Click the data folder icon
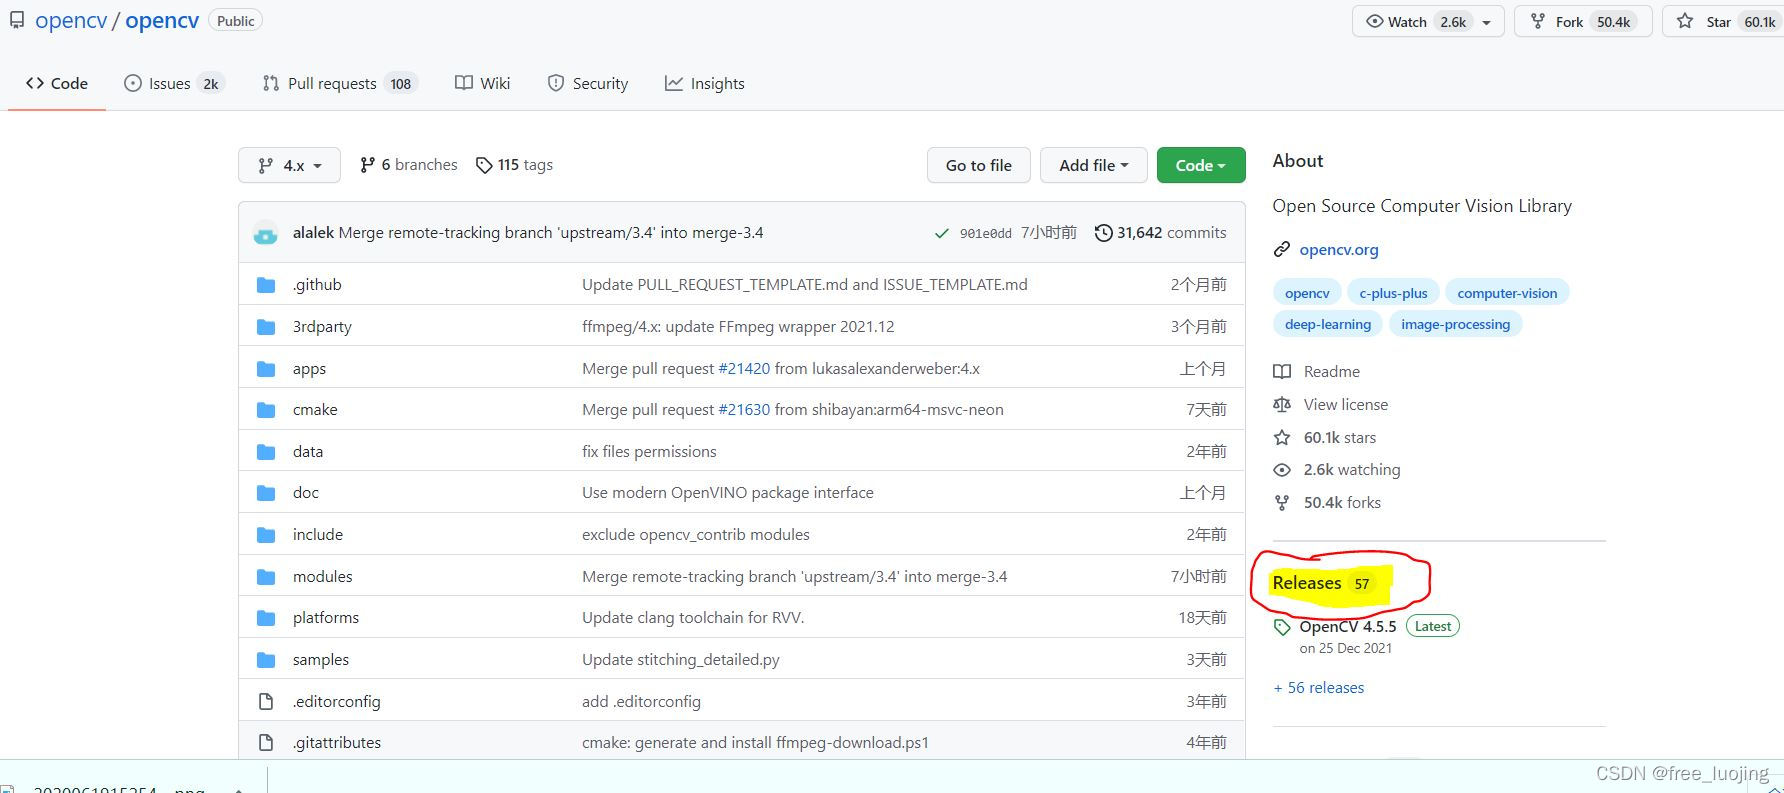The width and height of the screenshot is (1784, 793). [x=266, y=452]
